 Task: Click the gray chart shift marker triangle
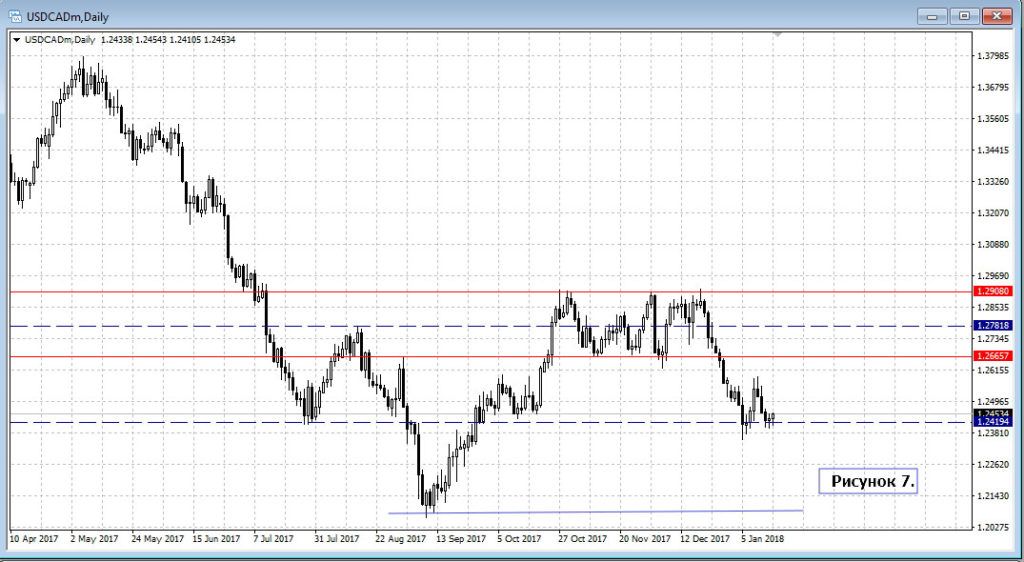coord(778,36)
